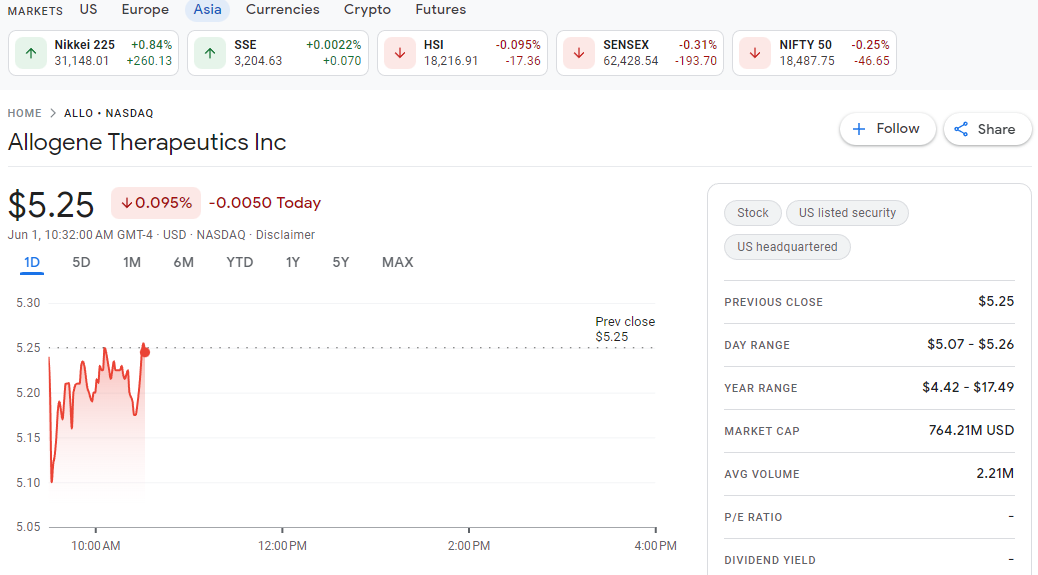Click the SENSEX red down arrow icon
The image size is (1038, 575).
(x=579, y=53)
